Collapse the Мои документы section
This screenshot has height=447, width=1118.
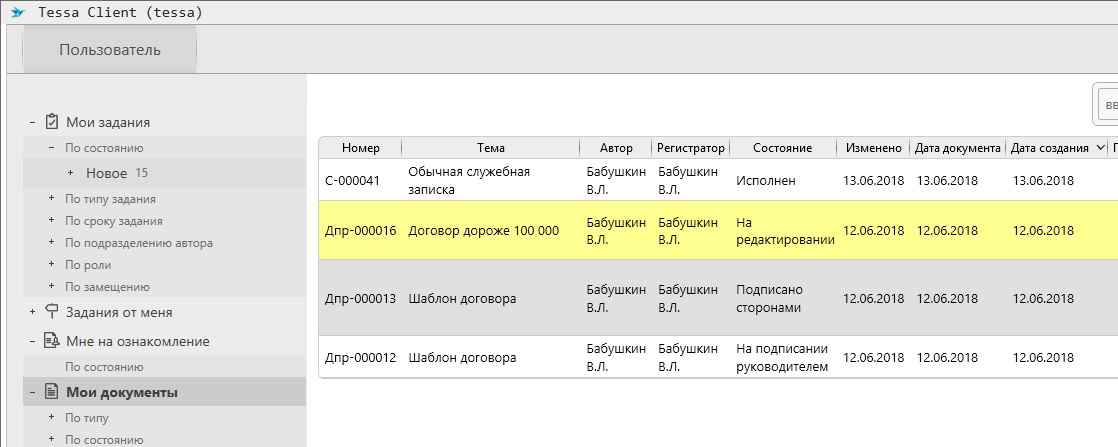pyautogui.click(x=33, y=393)
